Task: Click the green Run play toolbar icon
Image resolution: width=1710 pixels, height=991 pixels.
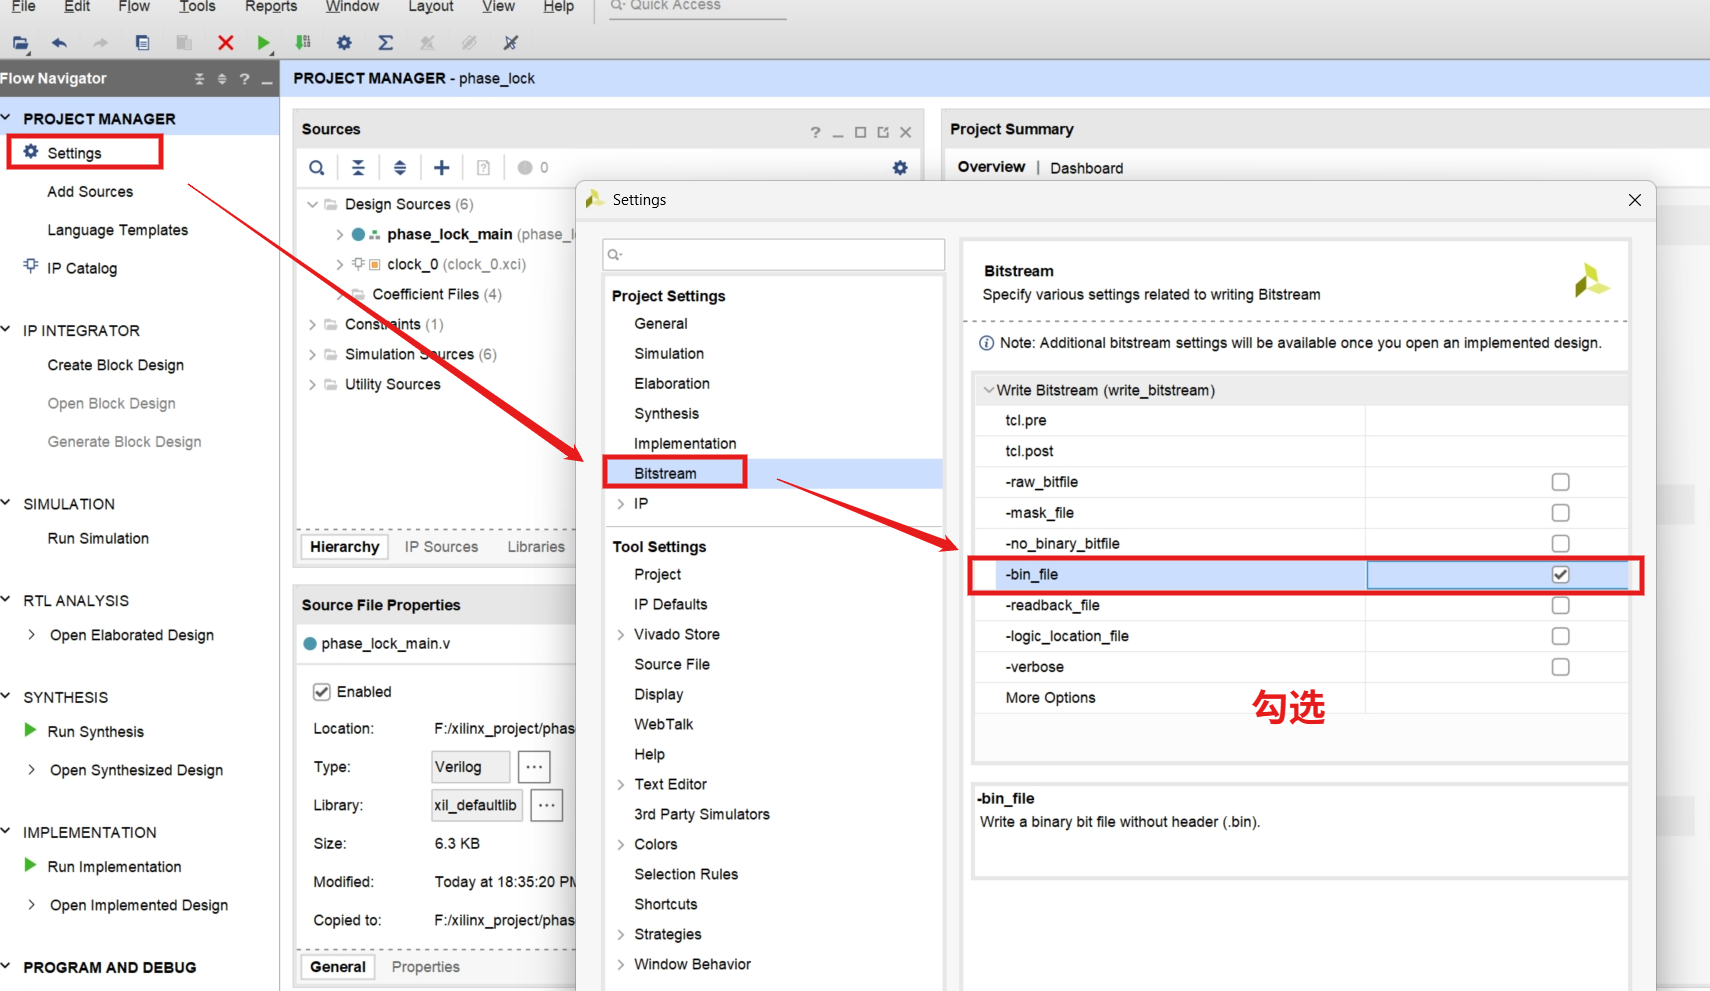Action: tap(263, 43)
